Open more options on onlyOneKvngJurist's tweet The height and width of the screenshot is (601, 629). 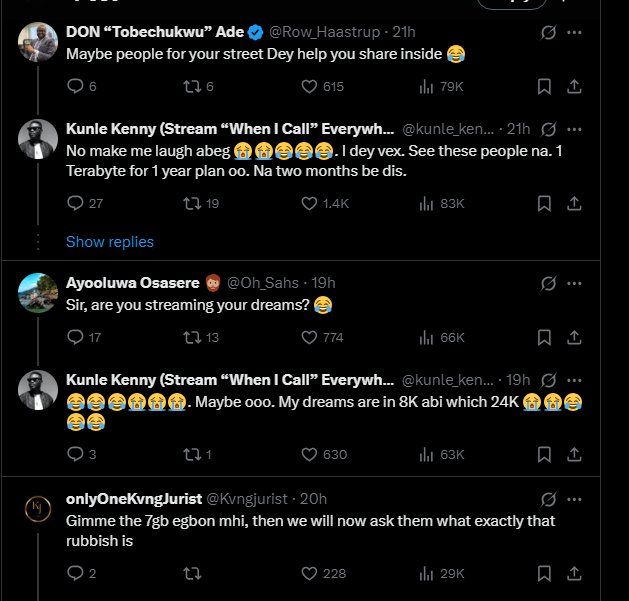coord(574,499)
